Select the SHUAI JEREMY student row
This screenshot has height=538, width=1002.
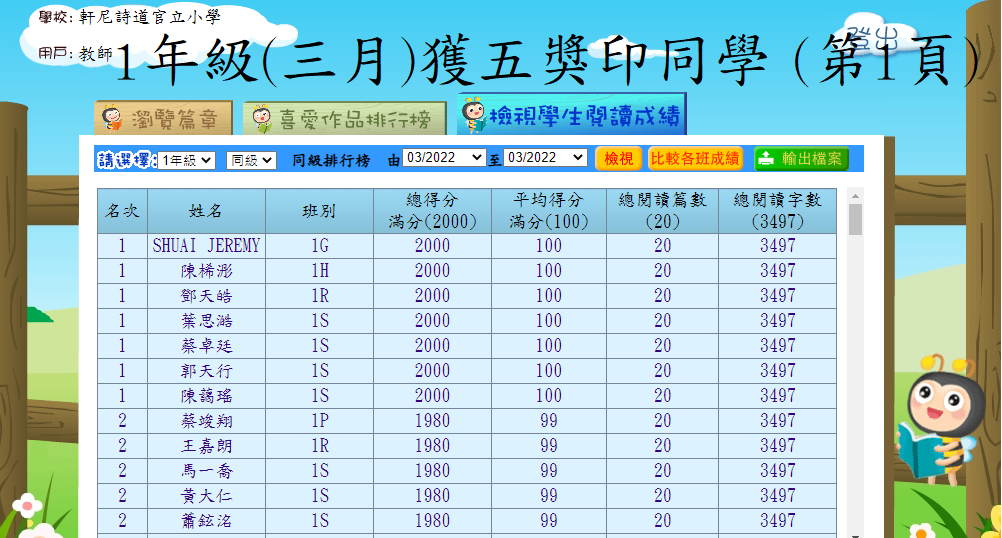[206, 246]
